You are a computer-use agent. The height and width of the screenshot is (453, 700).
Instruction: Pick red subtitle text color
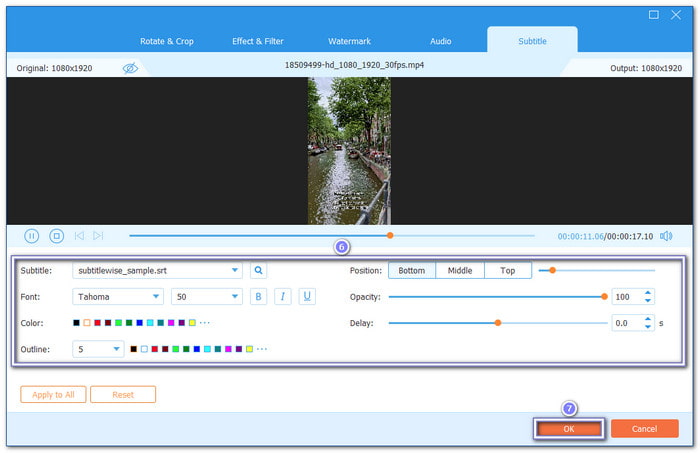pos(97,323)
